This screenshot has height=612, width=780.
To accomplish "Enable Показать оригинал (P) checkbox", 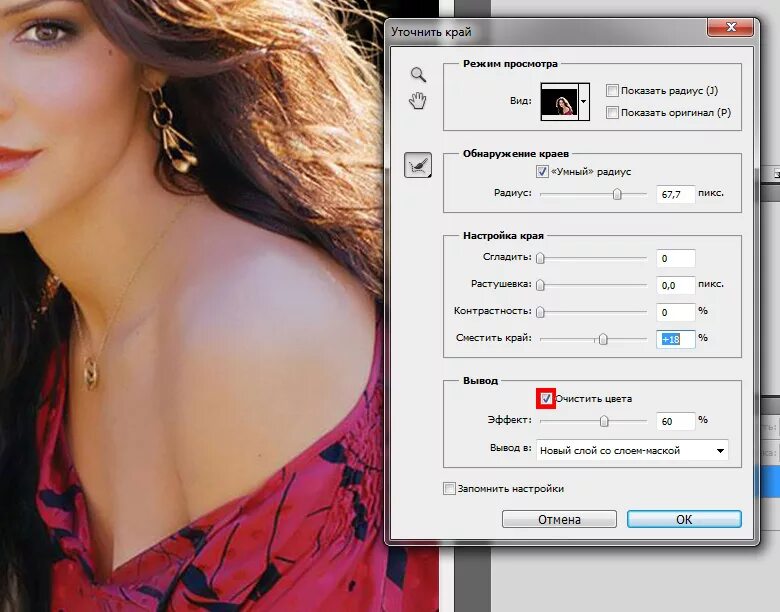I will click(612, 112).
